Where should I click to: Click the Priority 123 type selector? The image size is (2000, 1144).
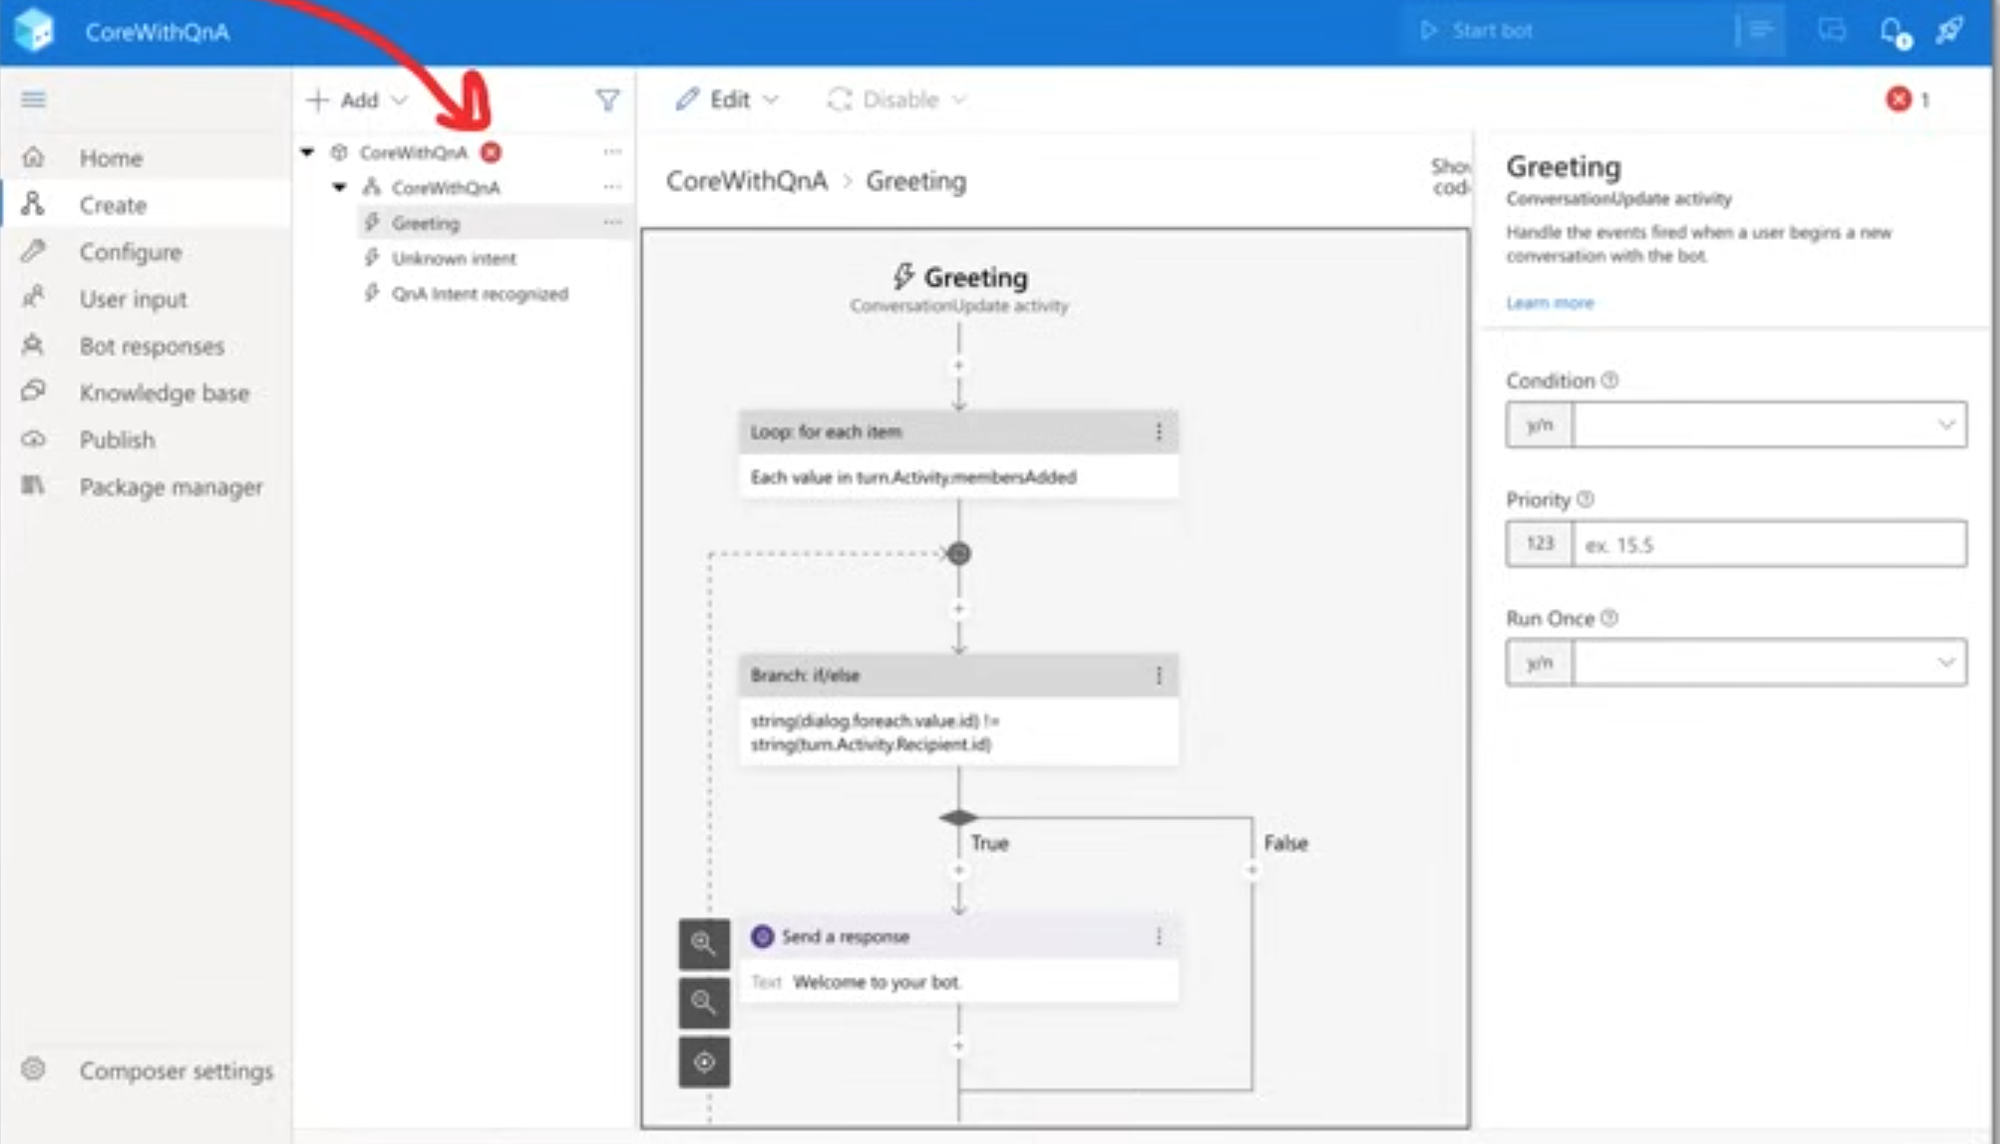pyautogui.click(x=1539, y=544)
